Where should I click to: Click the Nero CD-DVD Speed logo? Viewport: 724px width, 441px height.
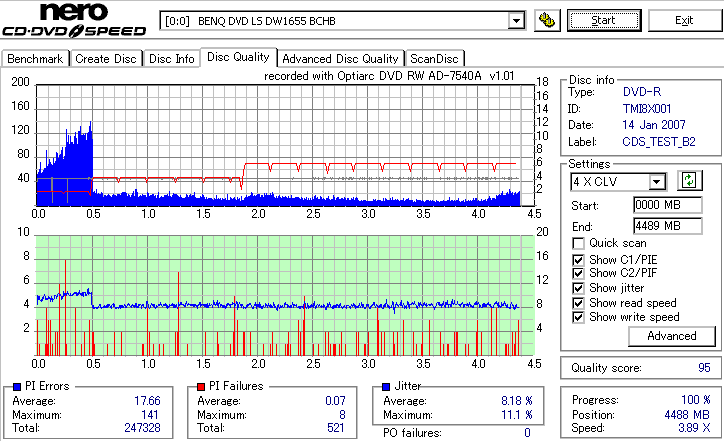74,20
